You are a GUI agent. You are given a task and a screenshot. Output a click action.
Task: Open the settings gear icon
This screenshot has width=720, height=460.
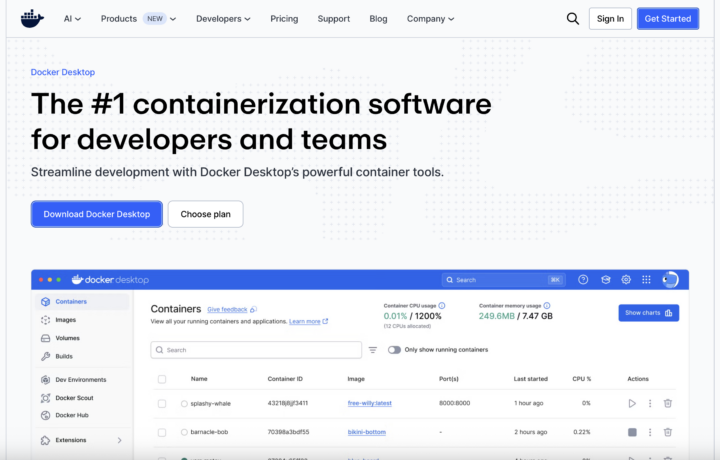coord(626,280)
